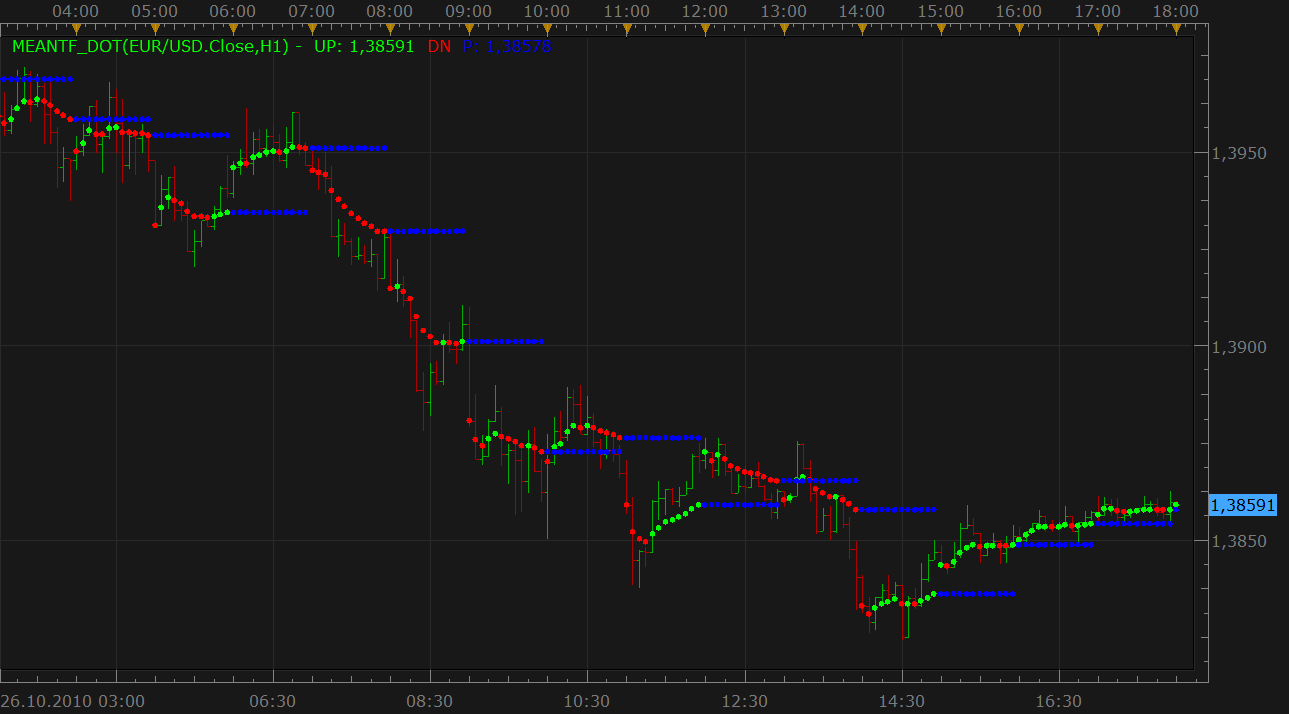1289x714 pixels.
Task: Click the red DN indicator label
Action: (439, 46)
